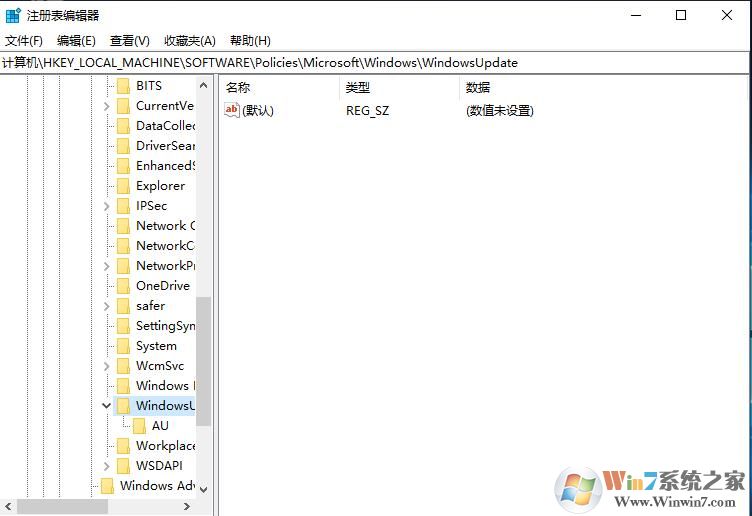The image size is (752, 516).
Task: Close the Registry Editor window
Action: coord(727,15)
